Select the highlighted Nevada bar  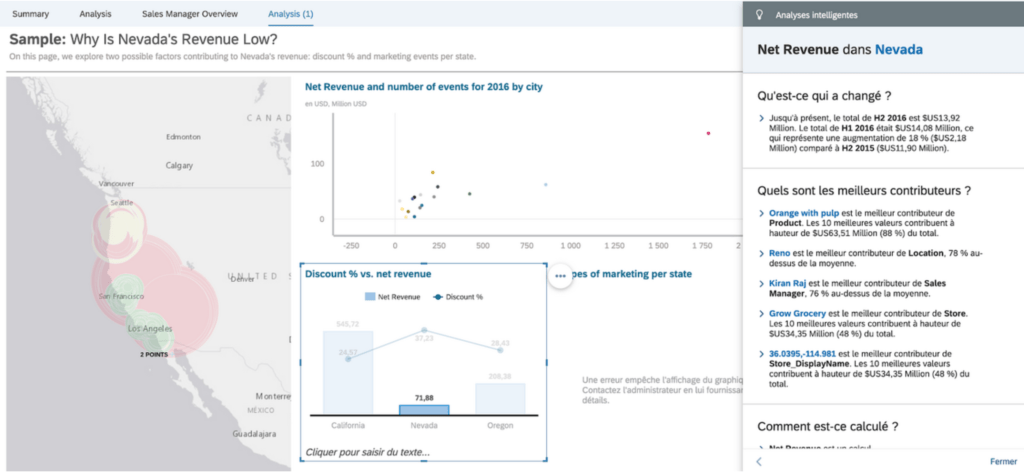tap(424, 409)
